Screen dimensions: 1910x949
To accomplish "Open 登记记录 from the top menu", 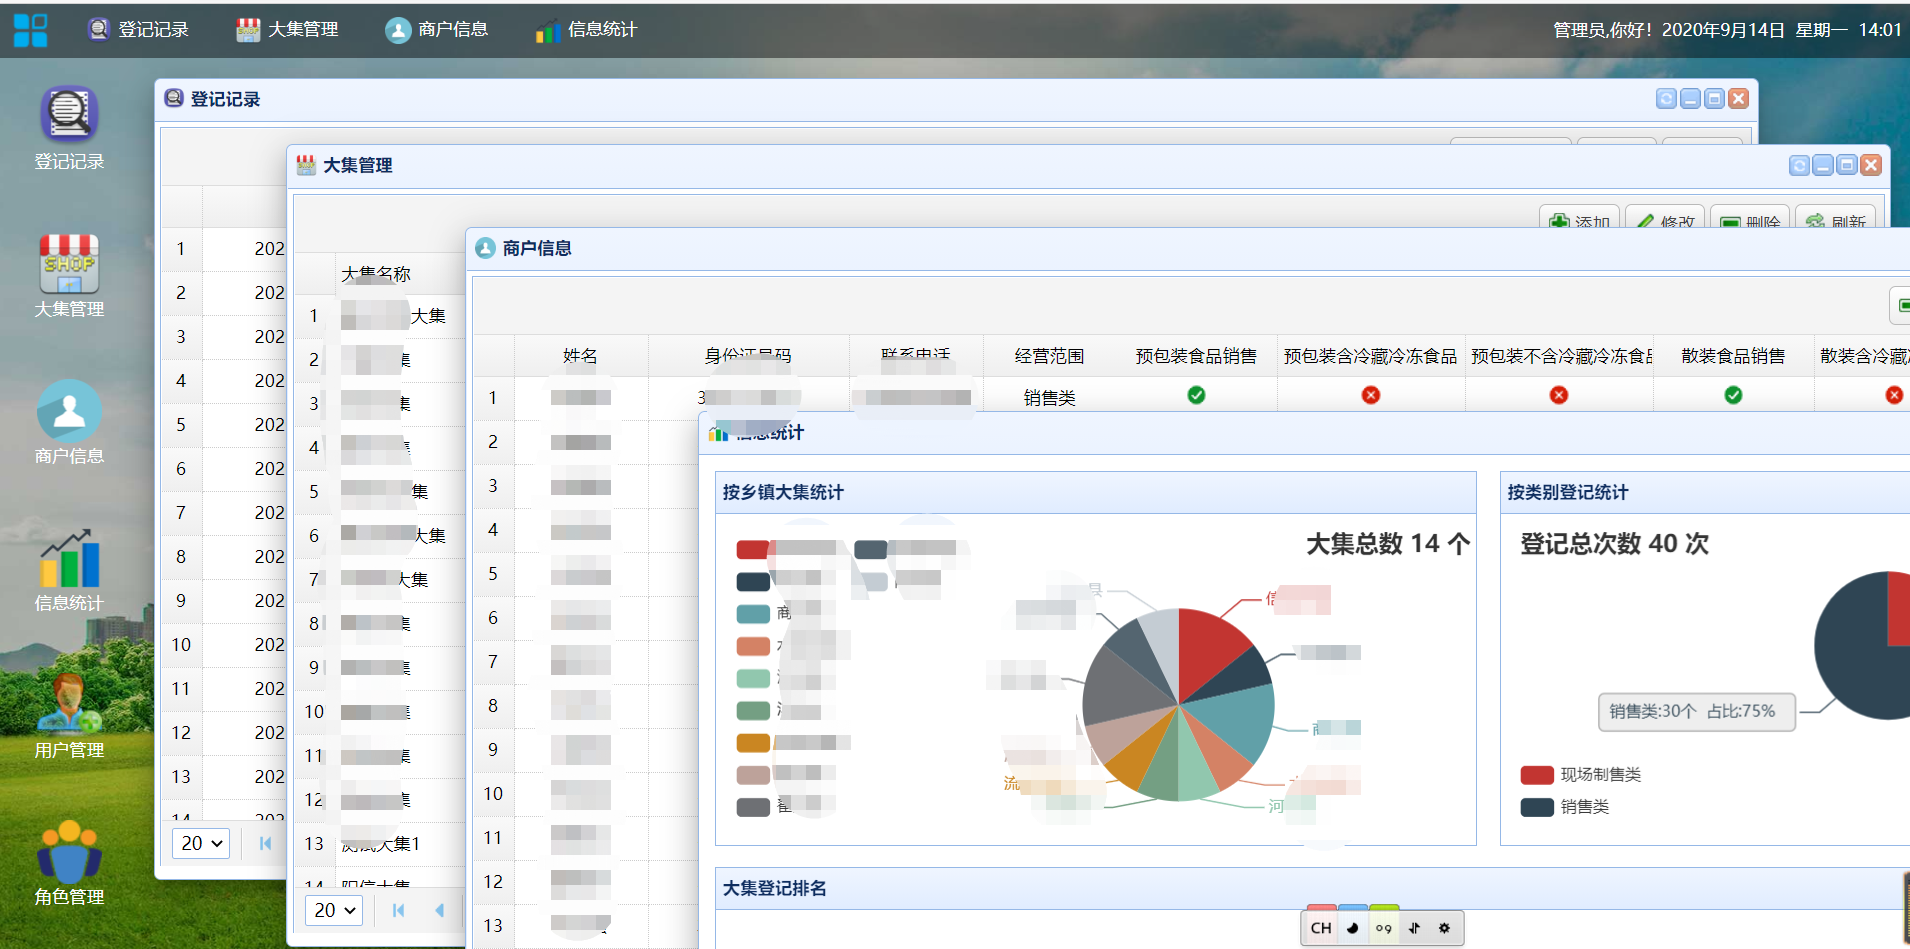I will pyautogui.click(x=138, y=30).
